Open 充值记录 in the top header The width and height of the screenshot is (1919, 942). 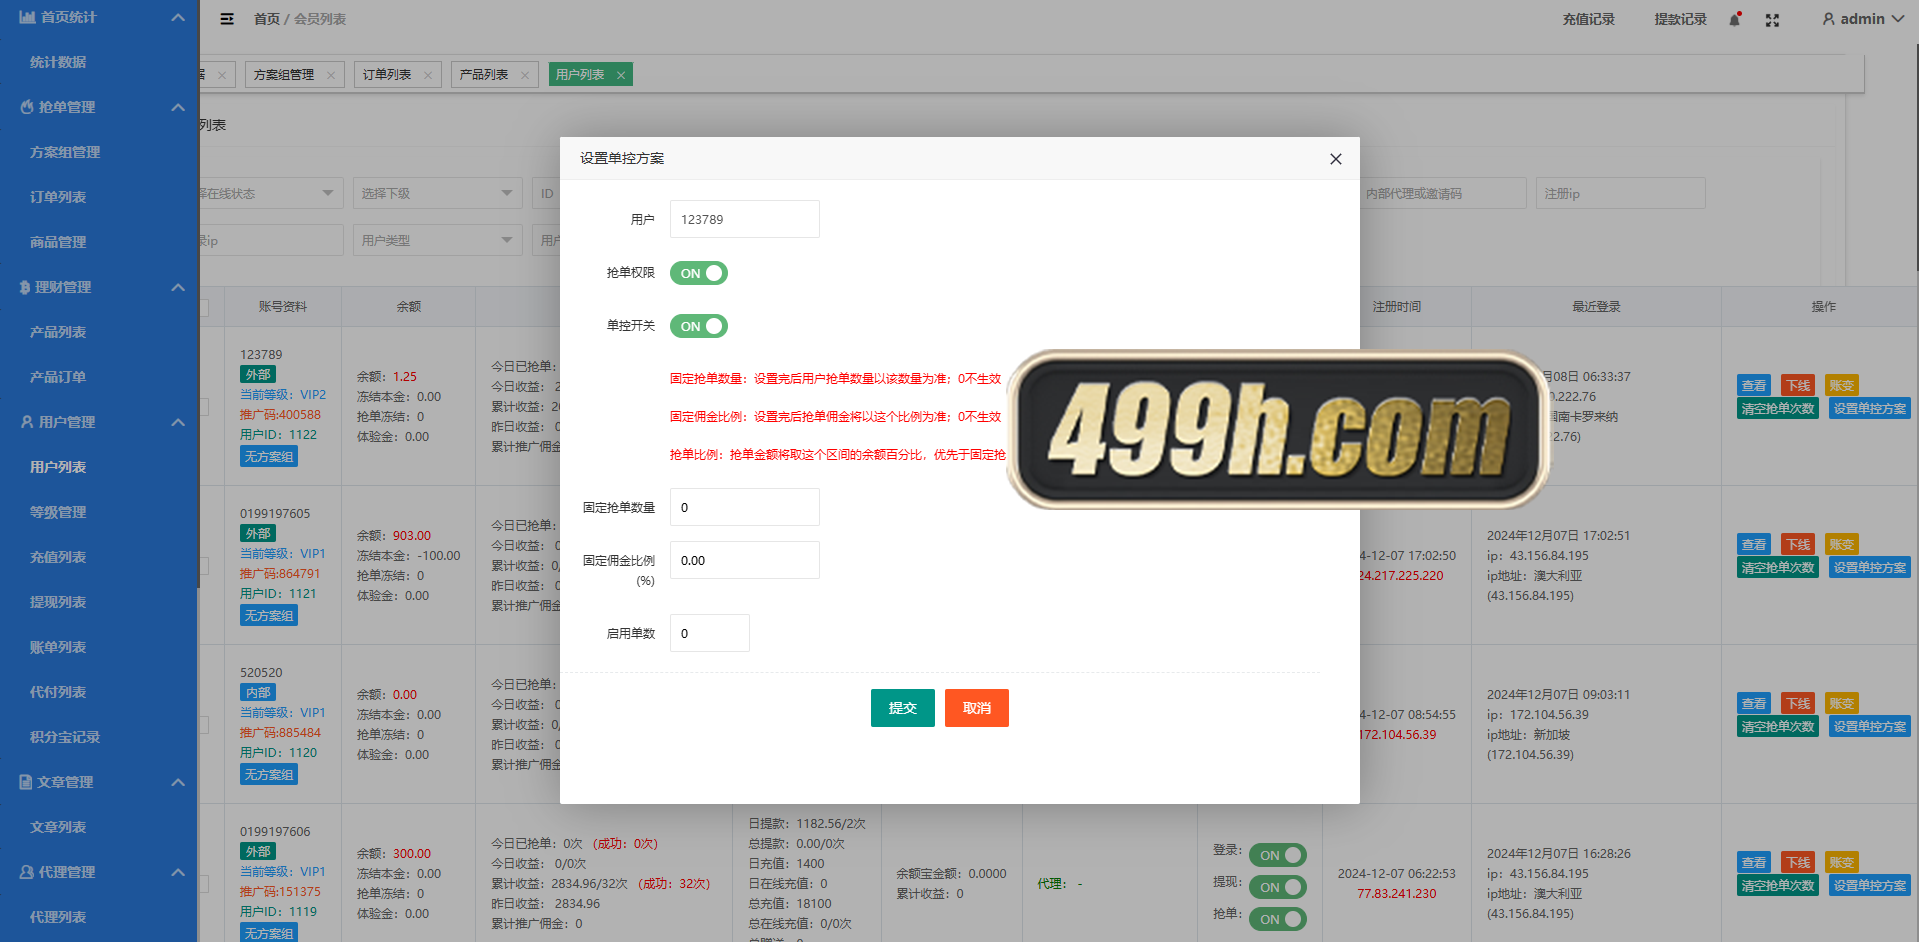tap(1588, 19)
